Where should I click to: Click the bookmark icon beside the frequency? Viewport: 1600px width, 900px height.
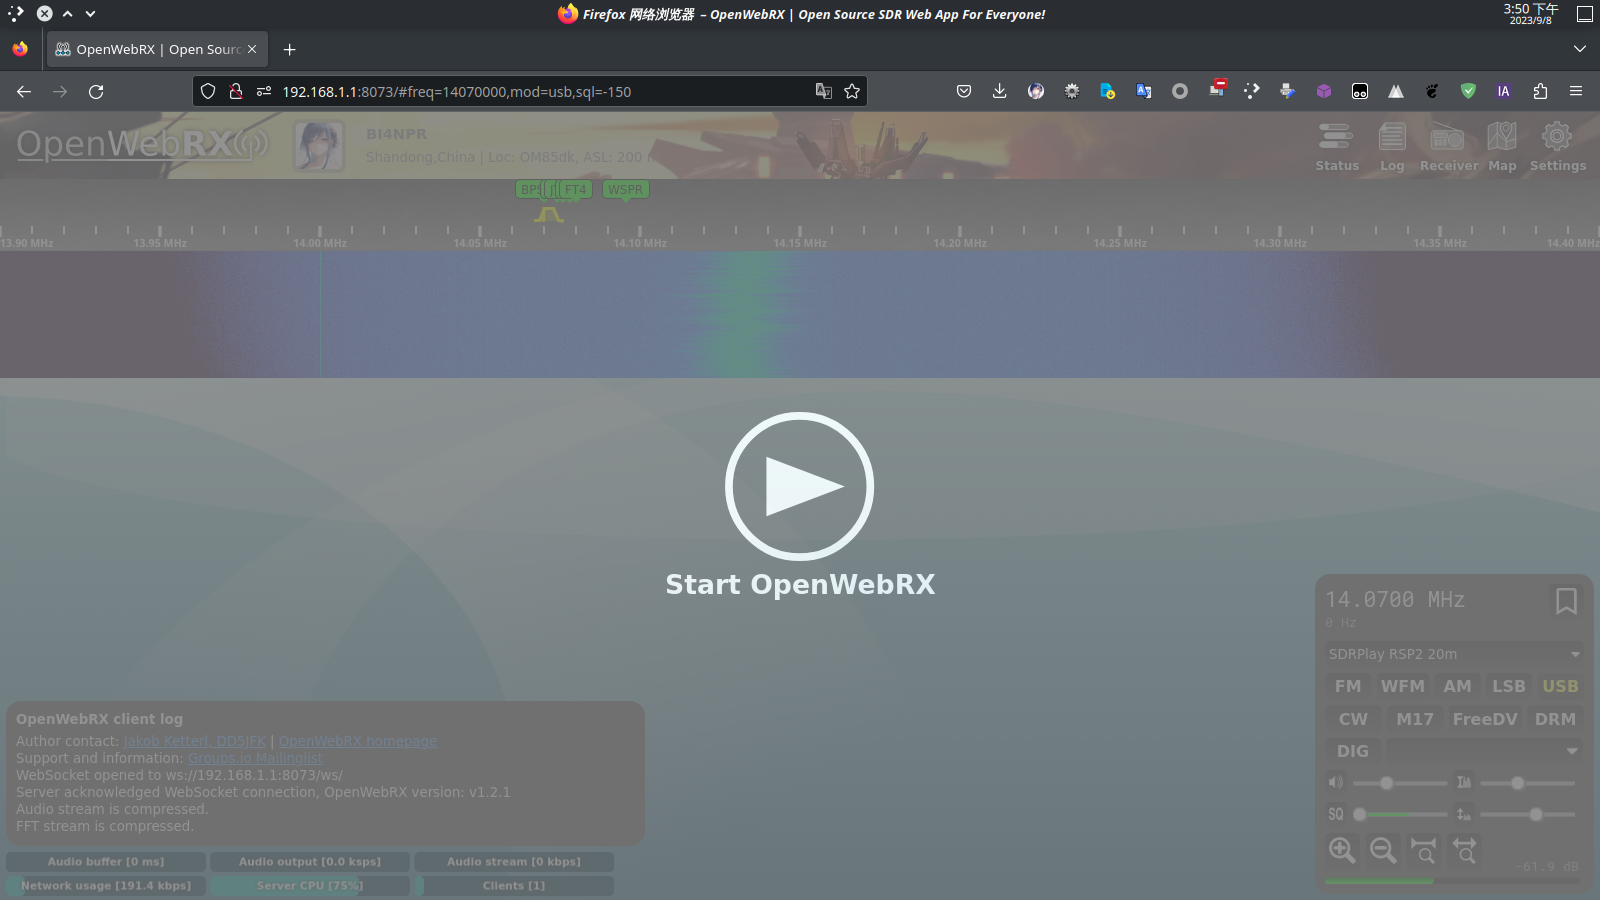(1565, 601)
